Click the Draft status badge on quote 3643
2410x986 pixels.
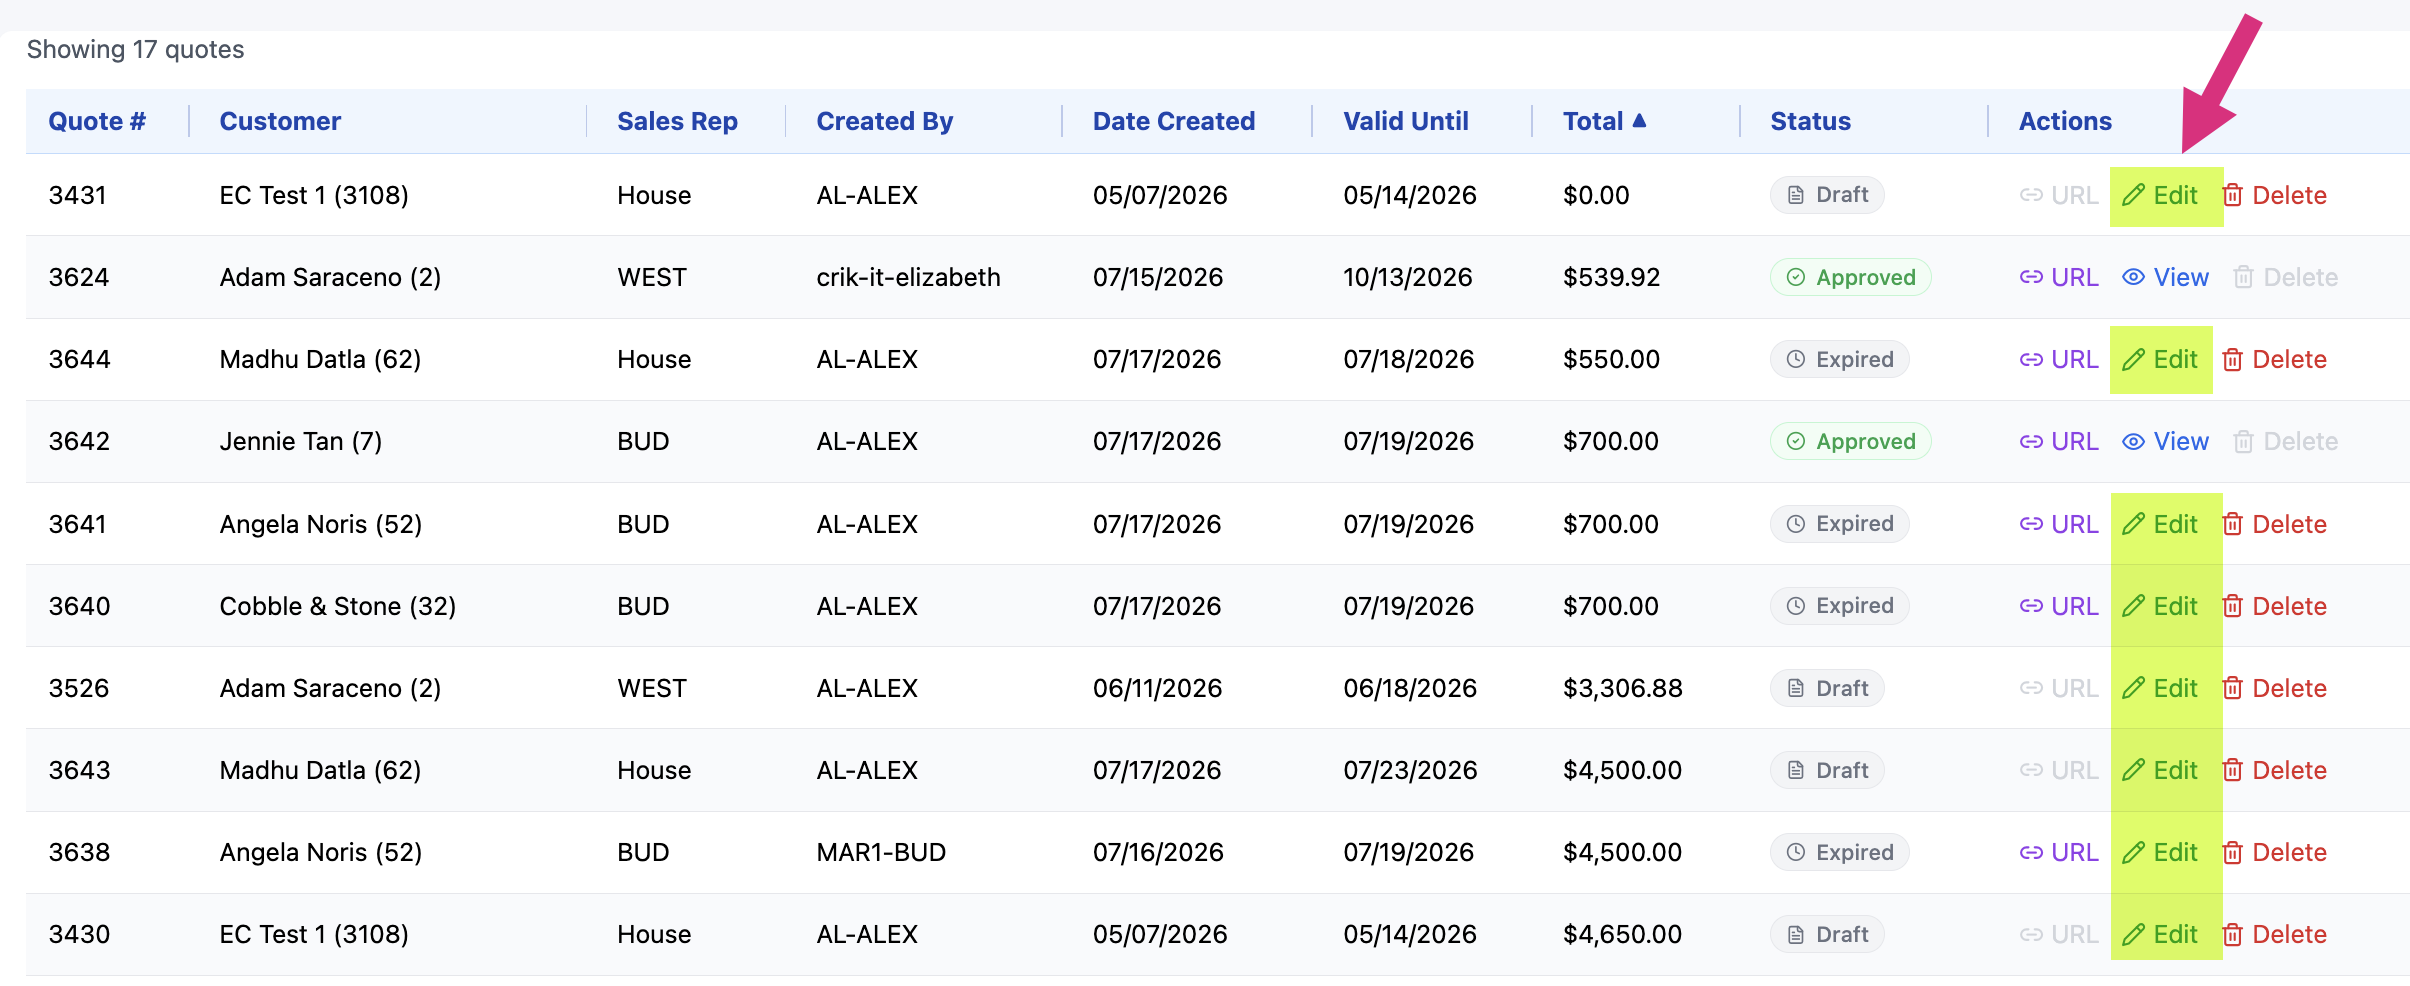click(x=1827, y=770)
